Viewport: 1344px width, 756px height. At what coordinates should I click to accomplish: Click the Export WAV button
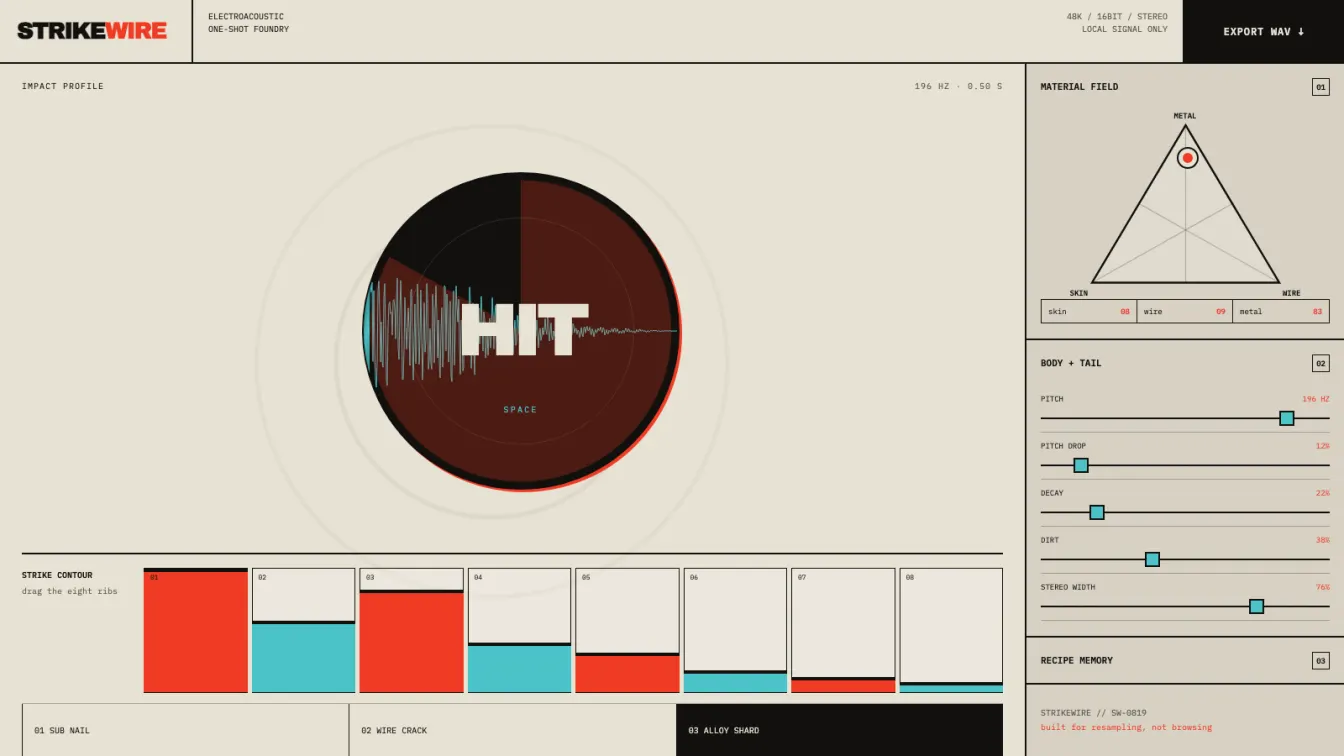1263,31
